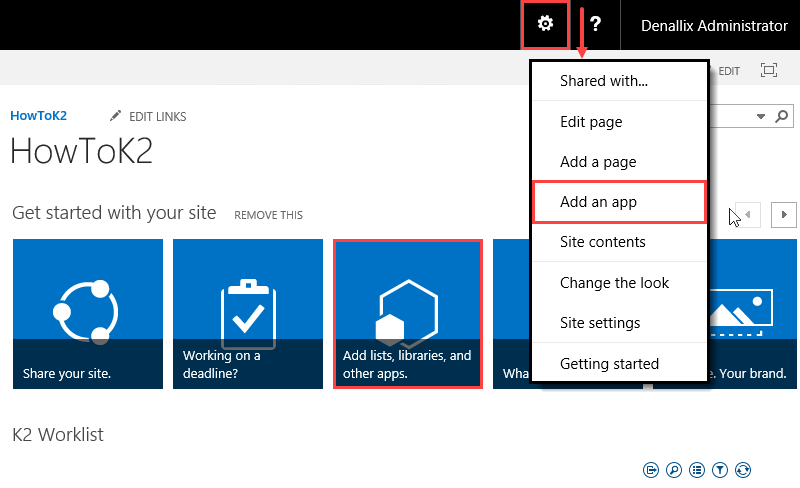Click the REMOVE THIS link
Screen dimensions: 800x488
tap(268, 215)
